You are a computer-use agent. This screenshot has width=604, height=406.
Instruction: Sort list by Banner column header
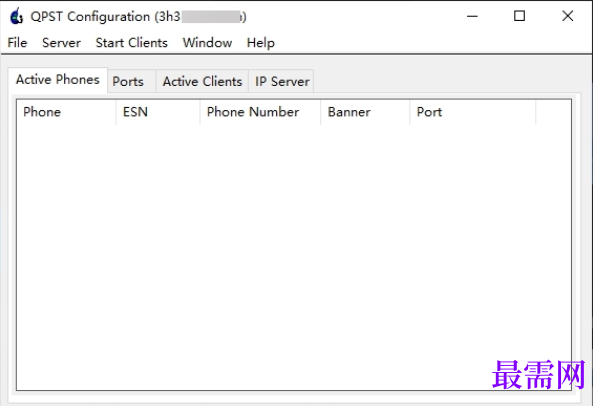pos(365,112)
